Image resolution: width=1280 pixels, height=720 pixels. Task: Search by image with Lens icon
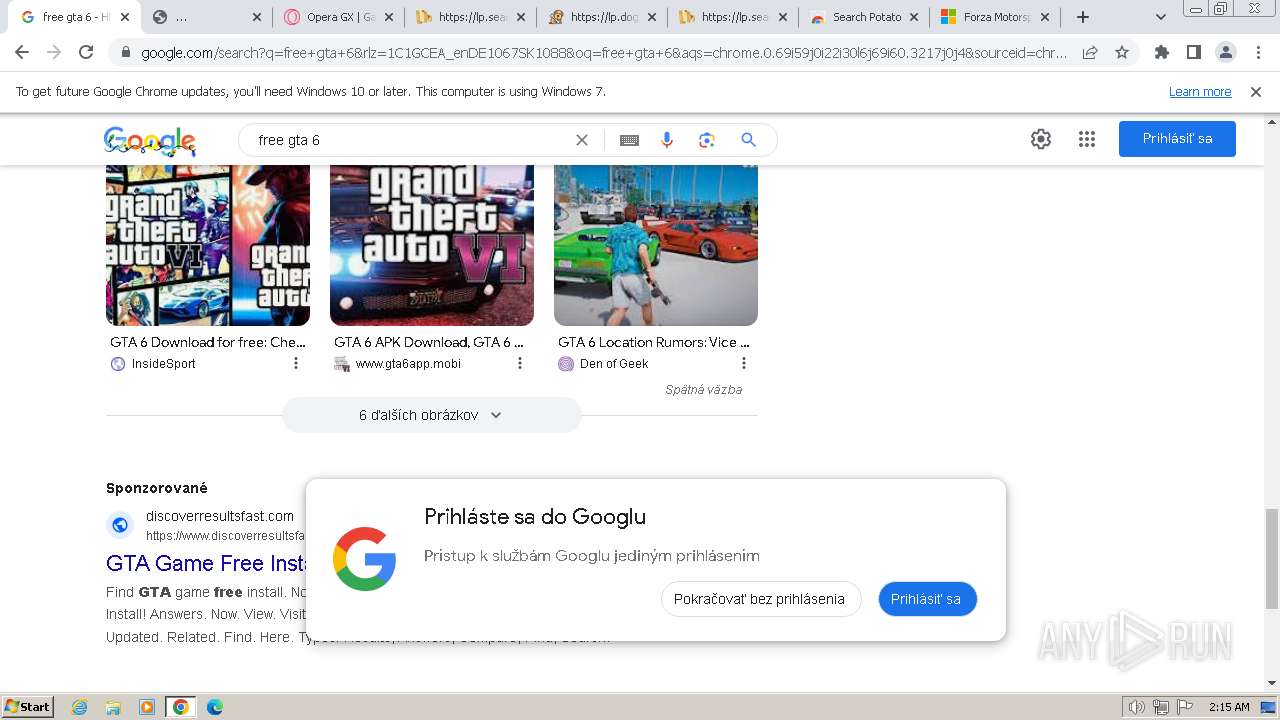(707, 140)
